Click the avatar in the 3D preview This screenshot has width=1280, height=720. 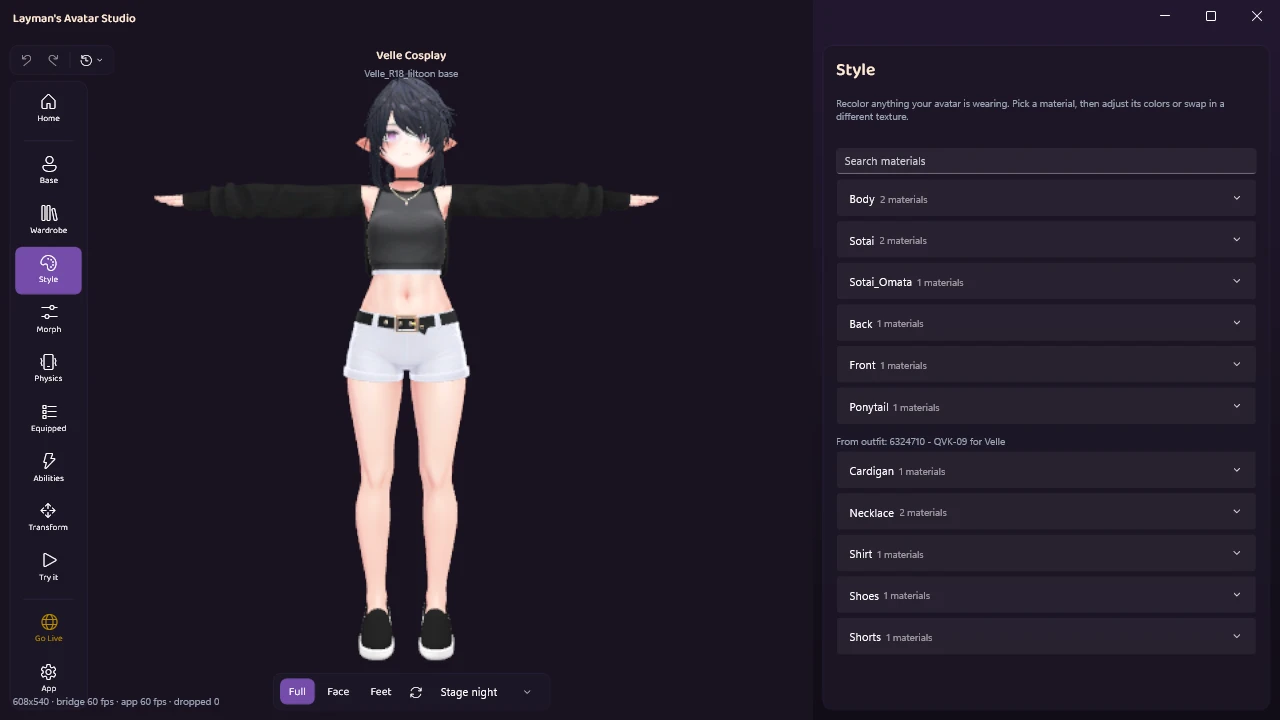tap(406, 370)
